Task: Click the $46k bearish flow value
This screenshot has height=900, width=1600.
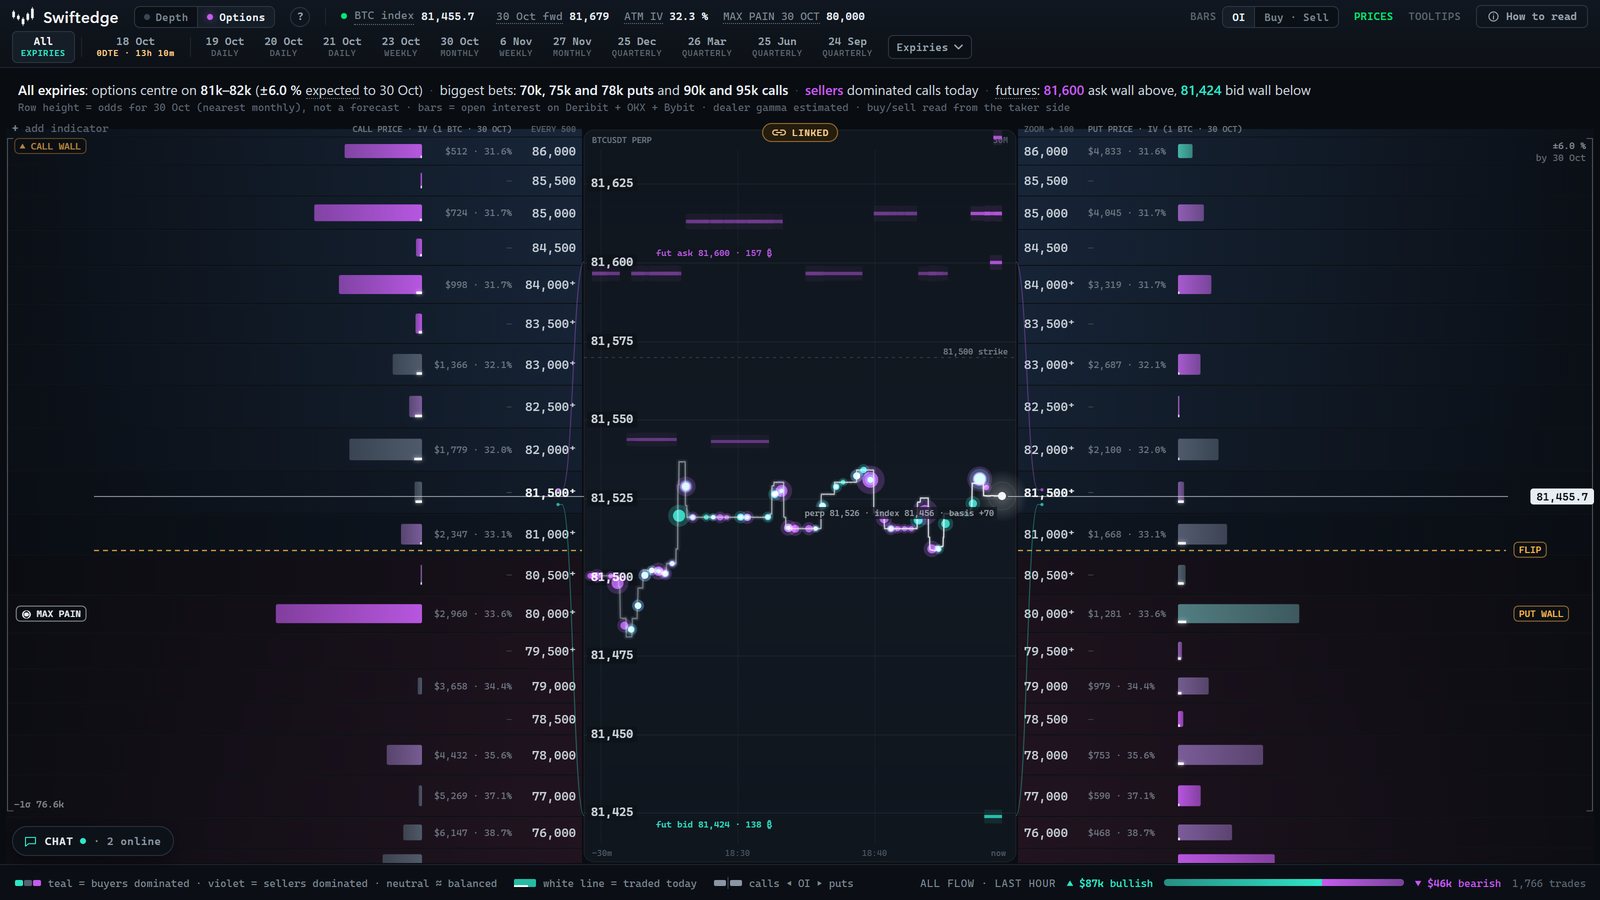Action: 1457,883
